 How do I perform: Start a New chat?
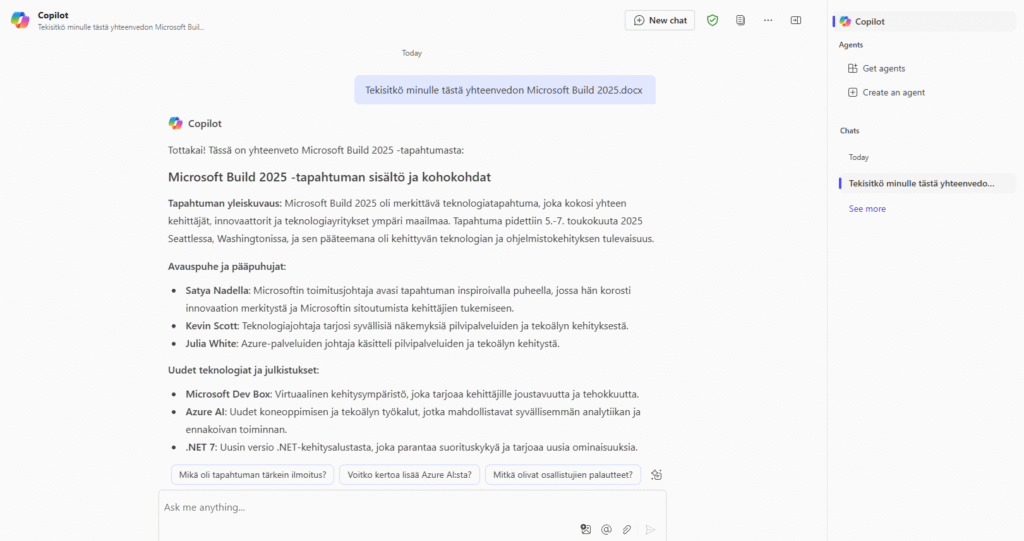point(660,20)
